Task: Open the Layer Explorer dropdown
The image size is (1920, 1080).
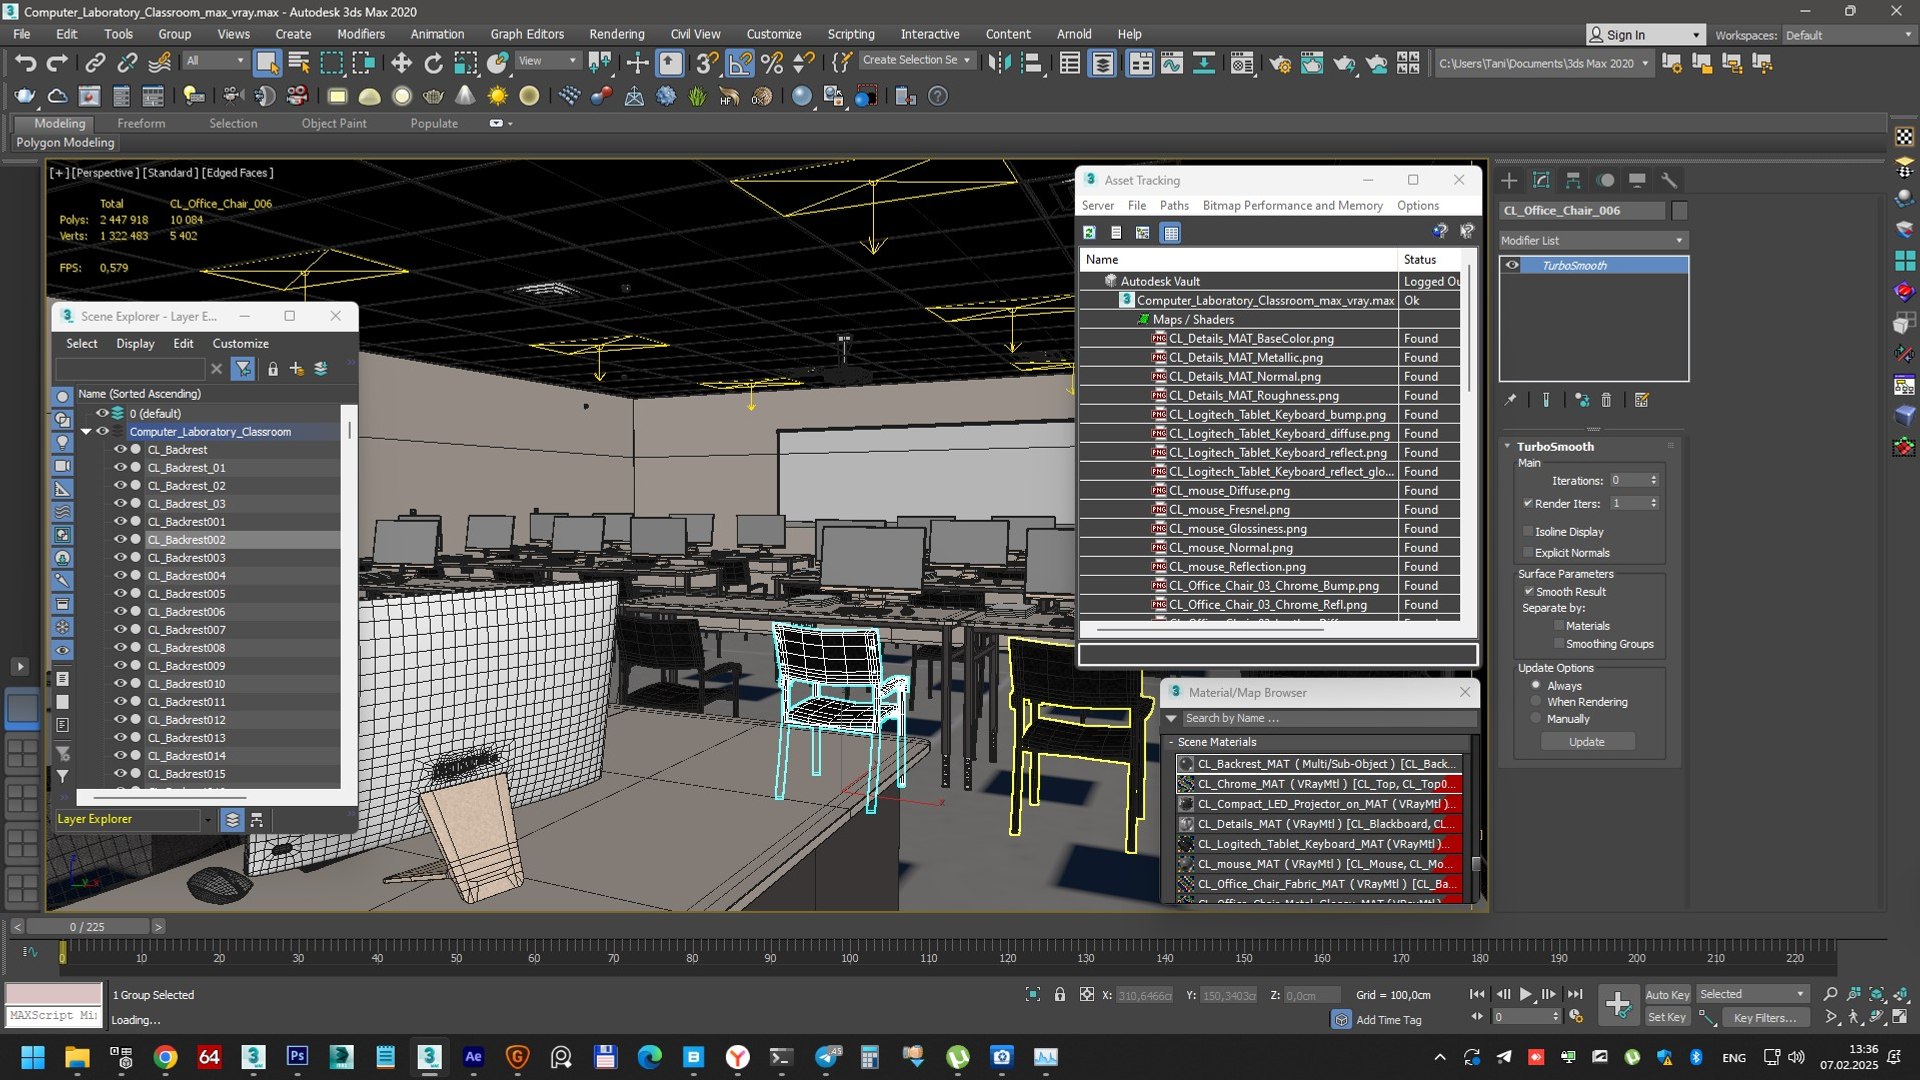Action: pos(207,819)
